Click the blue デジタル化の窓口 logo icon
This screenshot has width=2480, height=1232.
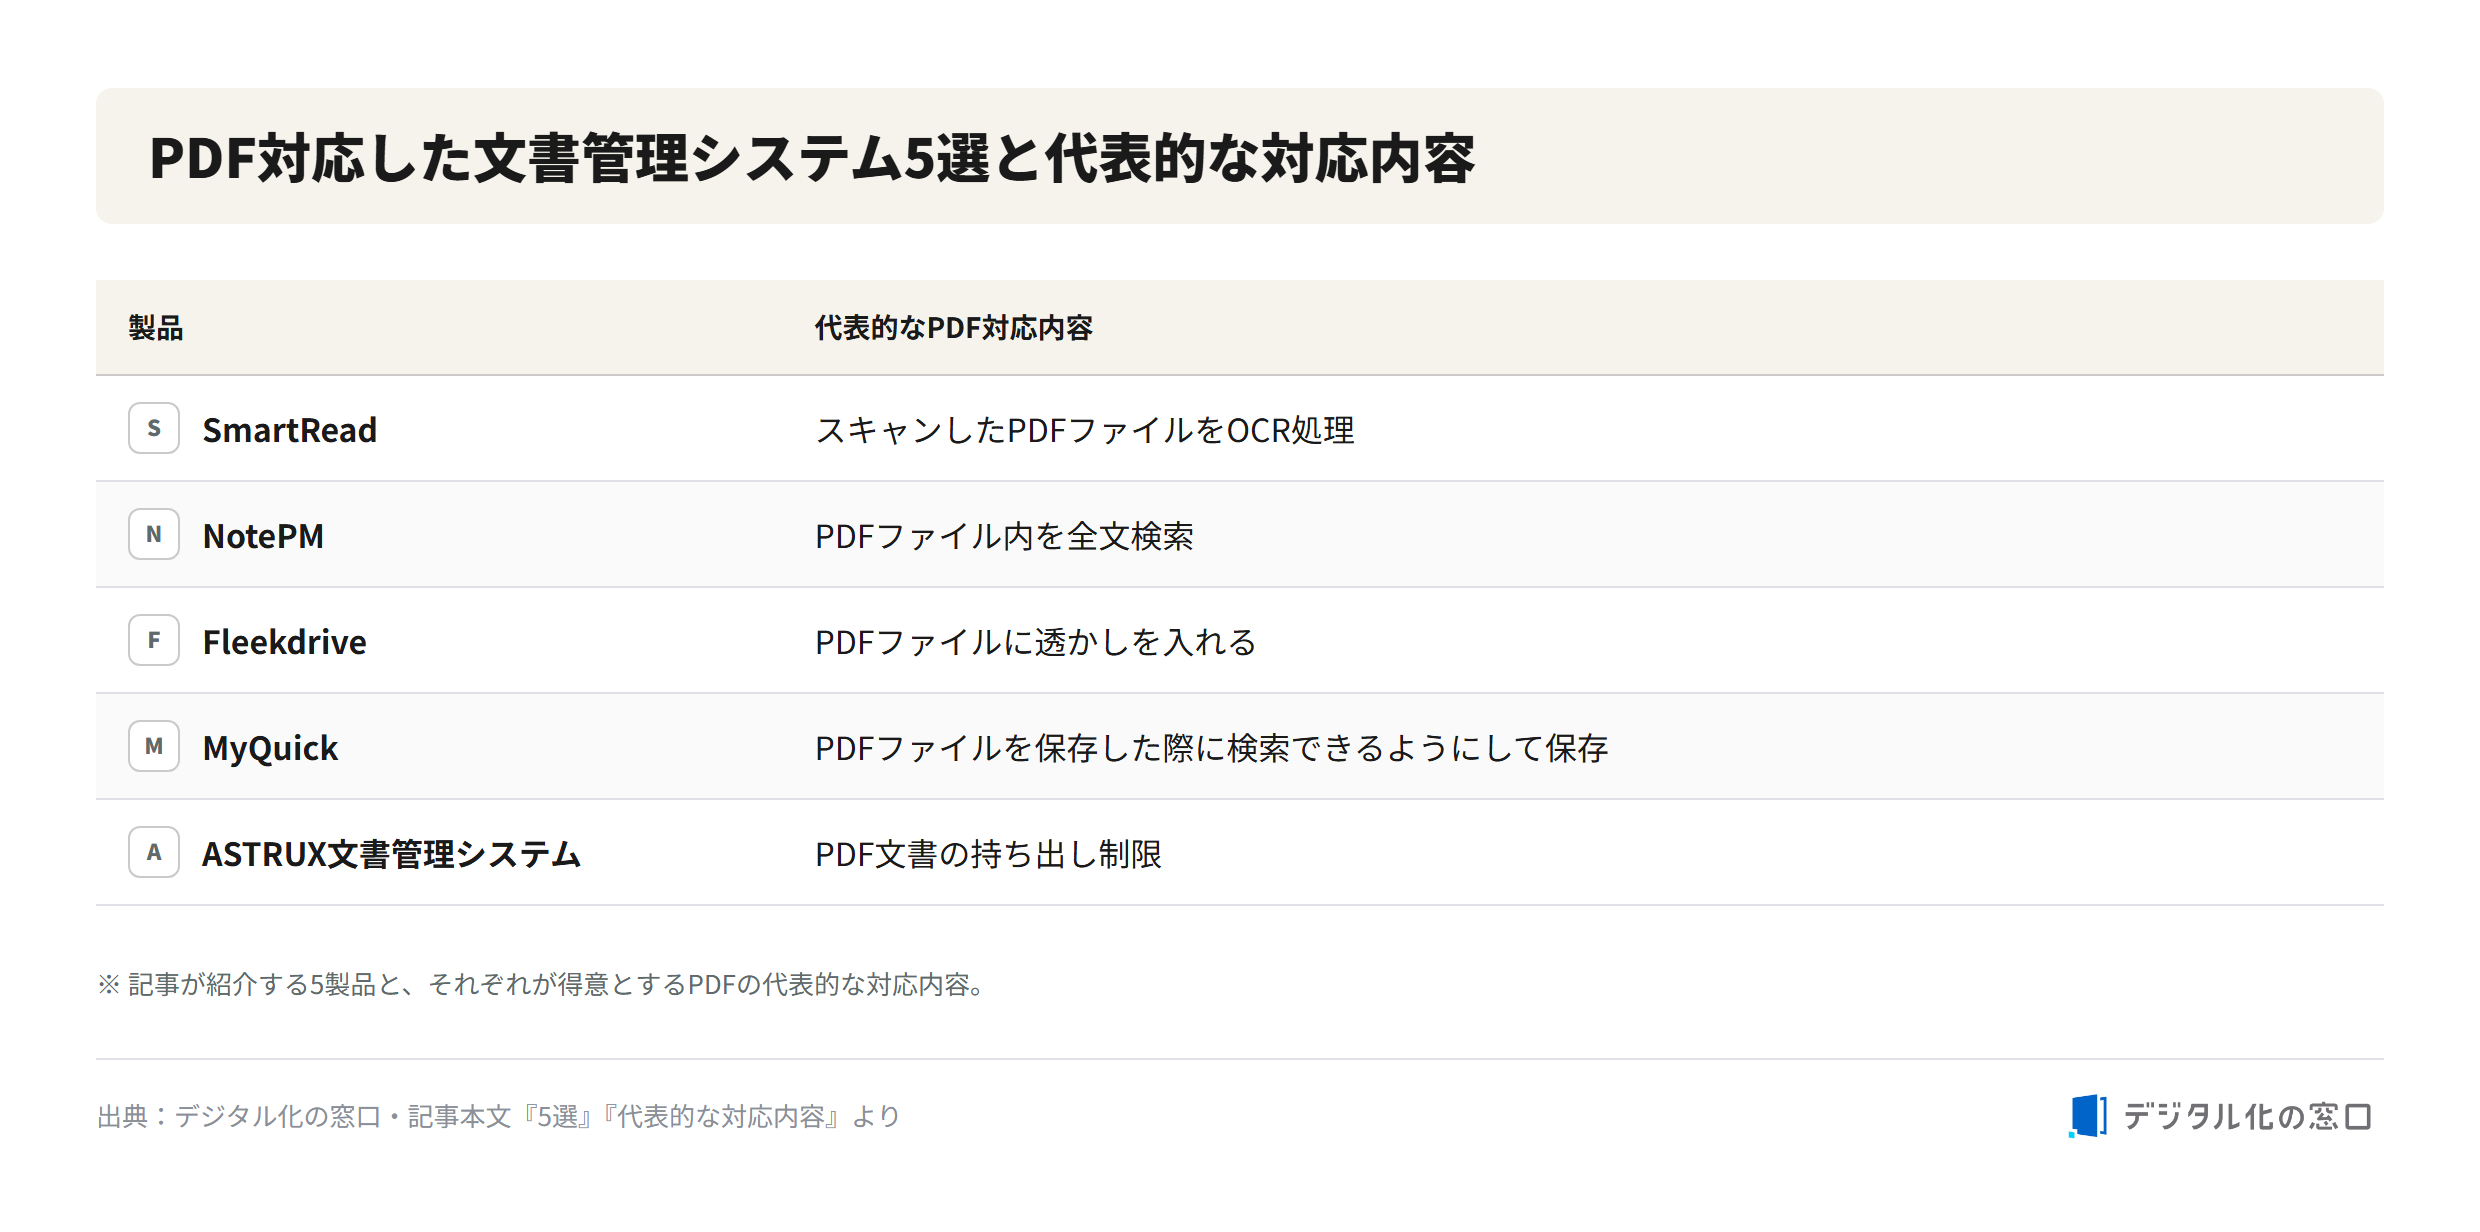click(2088, 1116)
